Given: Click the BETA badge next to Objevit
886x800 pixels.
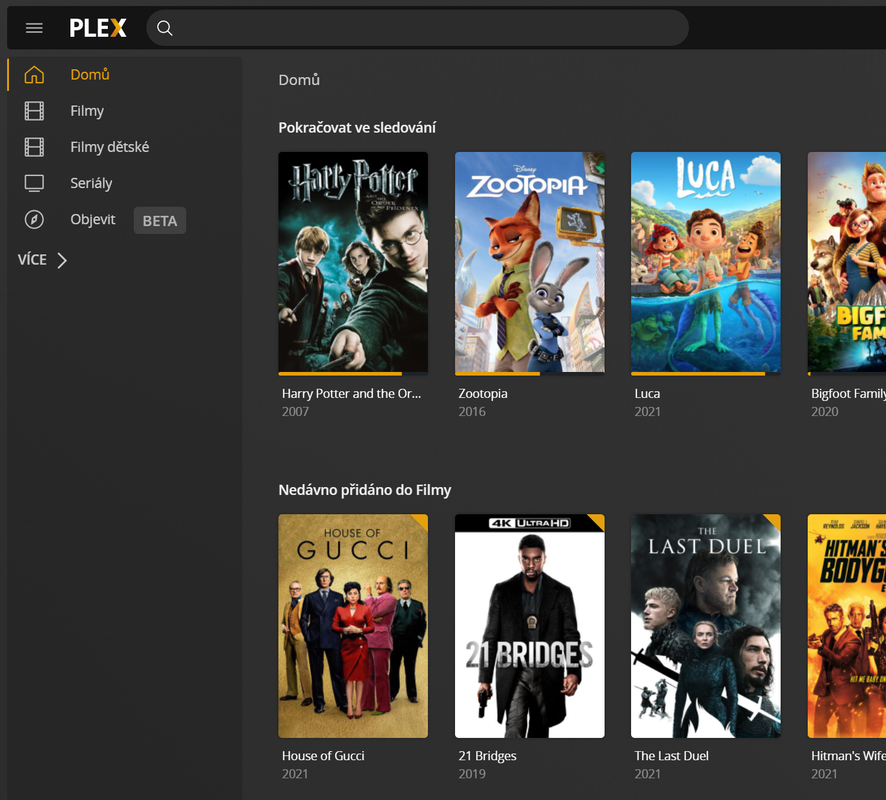Looking at the screenshot, I should pyautogui.click(x=160, y=220).
